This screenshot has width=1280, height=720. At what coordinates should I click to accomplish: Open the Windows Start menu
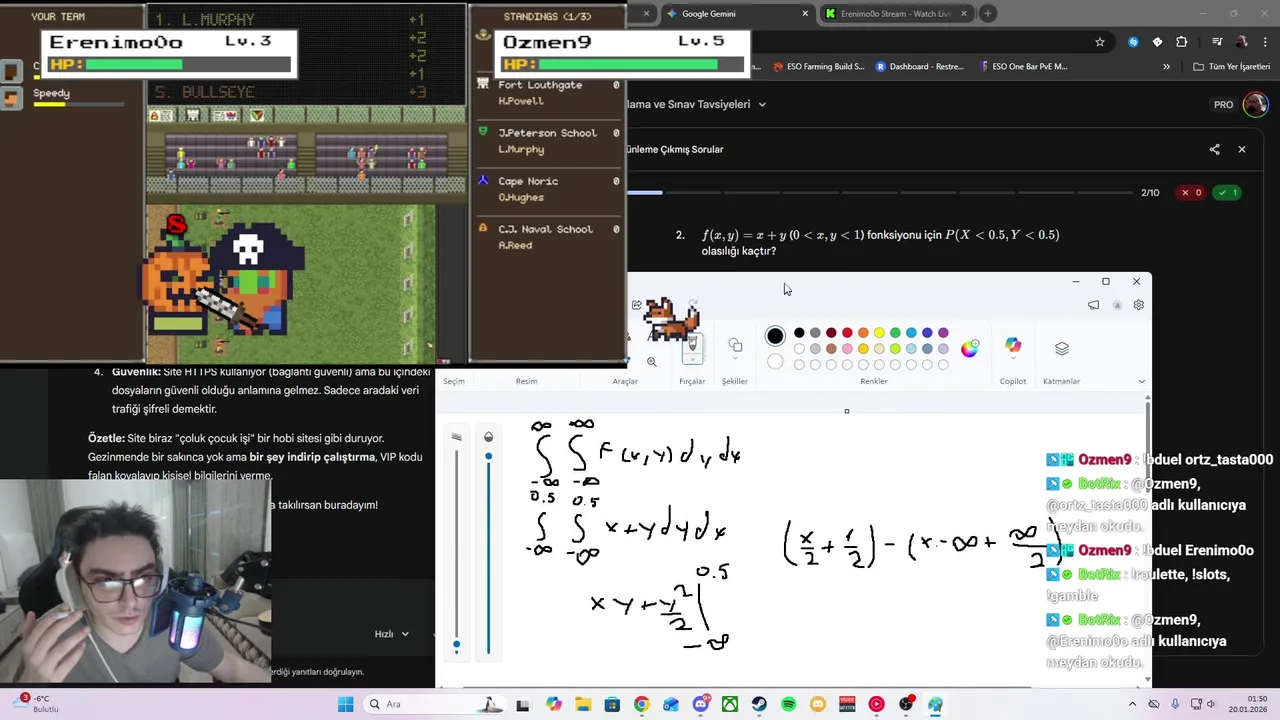tap(346, 704)
